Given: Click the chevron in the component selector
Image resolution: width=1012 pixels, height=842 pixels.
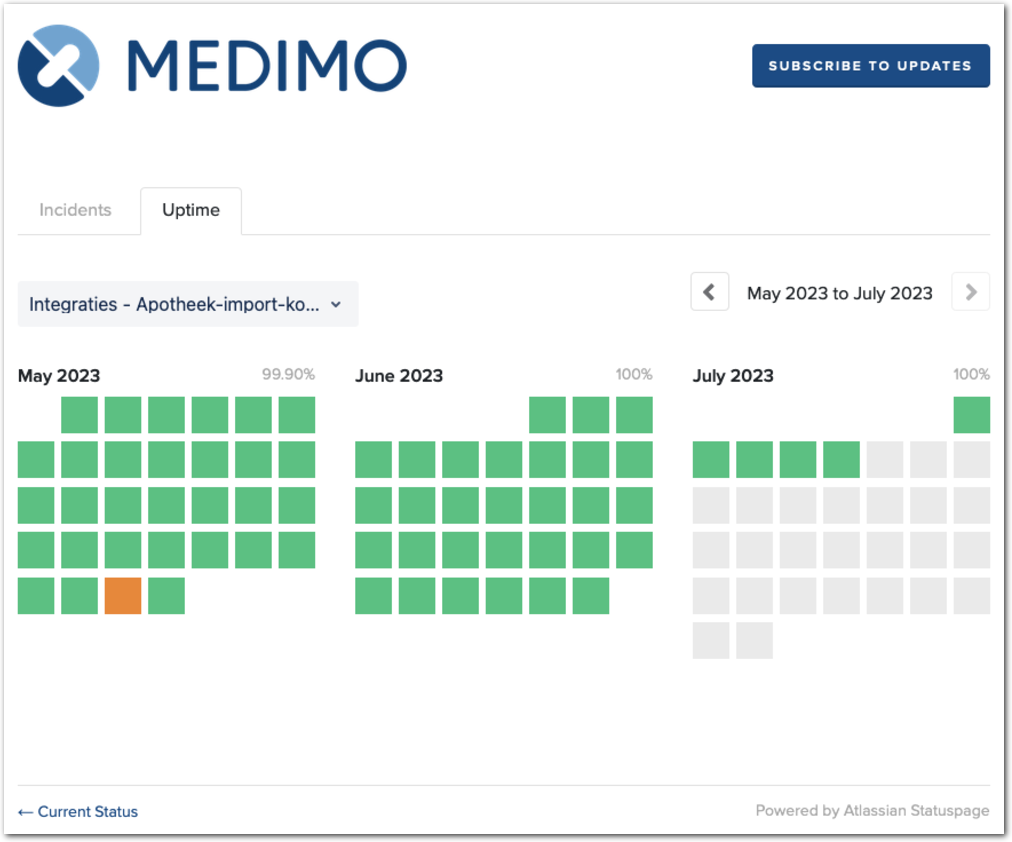Looking at the screenshot, I should point(336,304).
